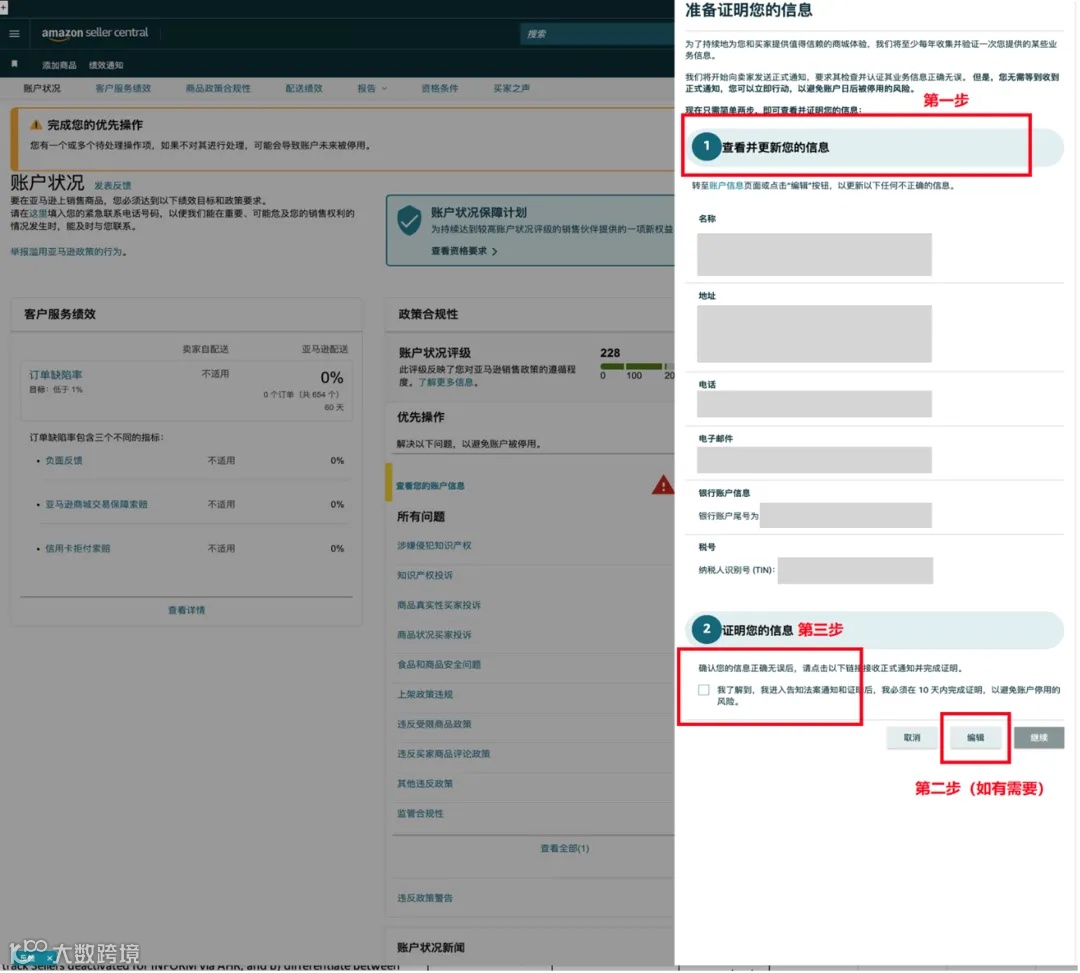The width and height of the screenshot is (1080, 973).
Task: Click 查看全部(1) link
Action: point(565,849)
